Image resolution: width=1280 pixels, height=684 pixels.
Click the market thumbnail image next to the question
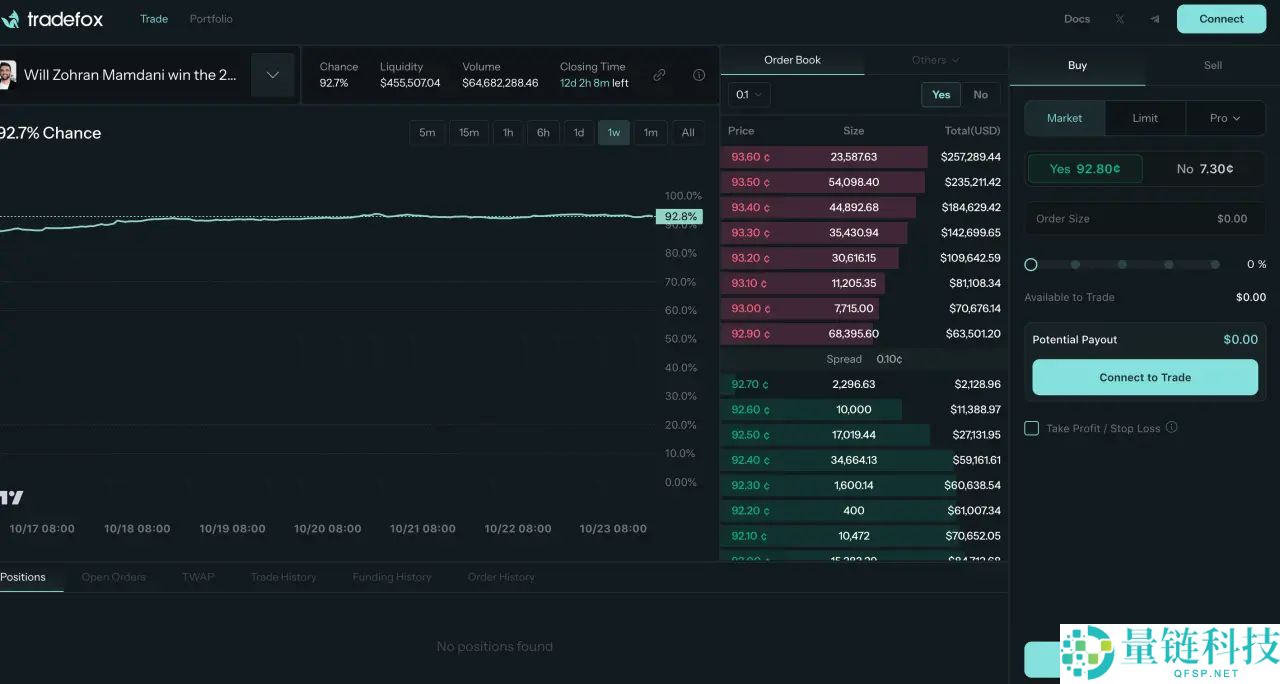7,74
